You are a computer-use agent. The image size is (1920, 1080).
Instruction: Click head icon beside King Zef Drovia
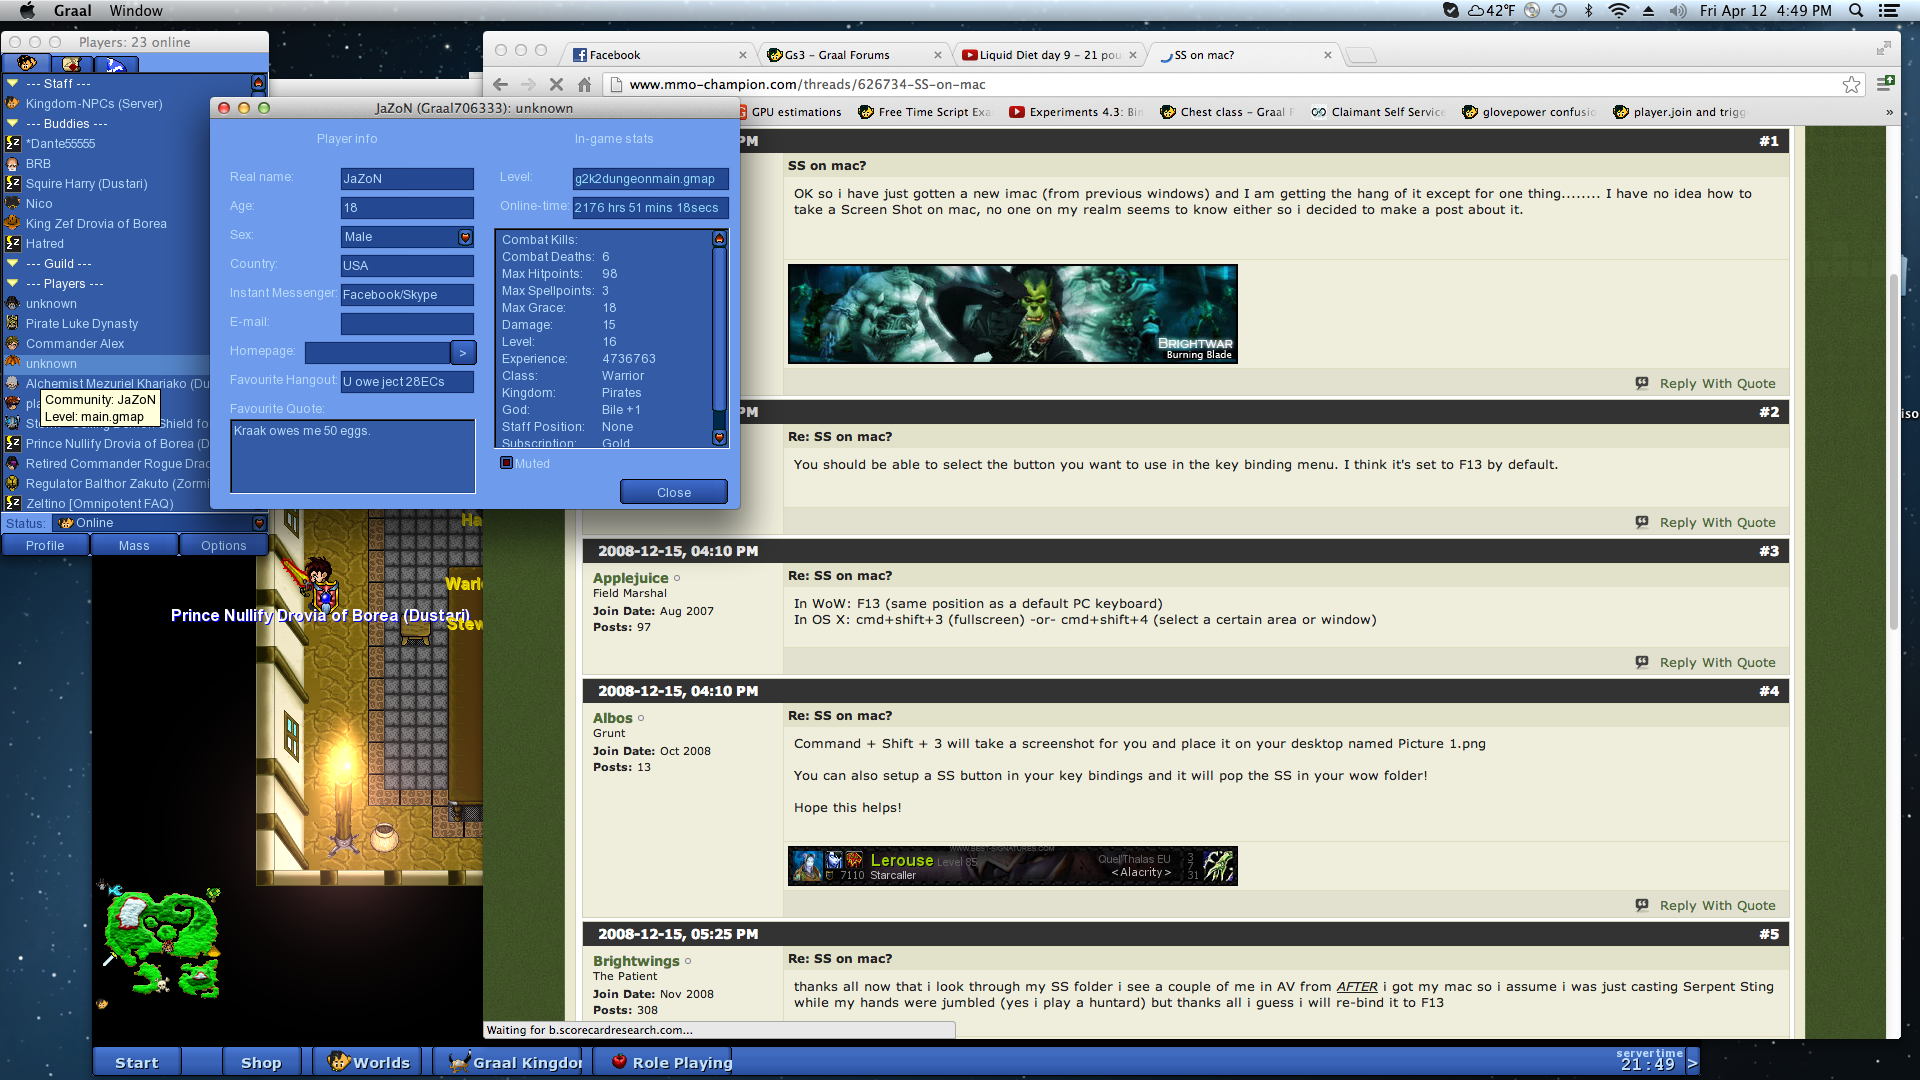click(13, 224)
